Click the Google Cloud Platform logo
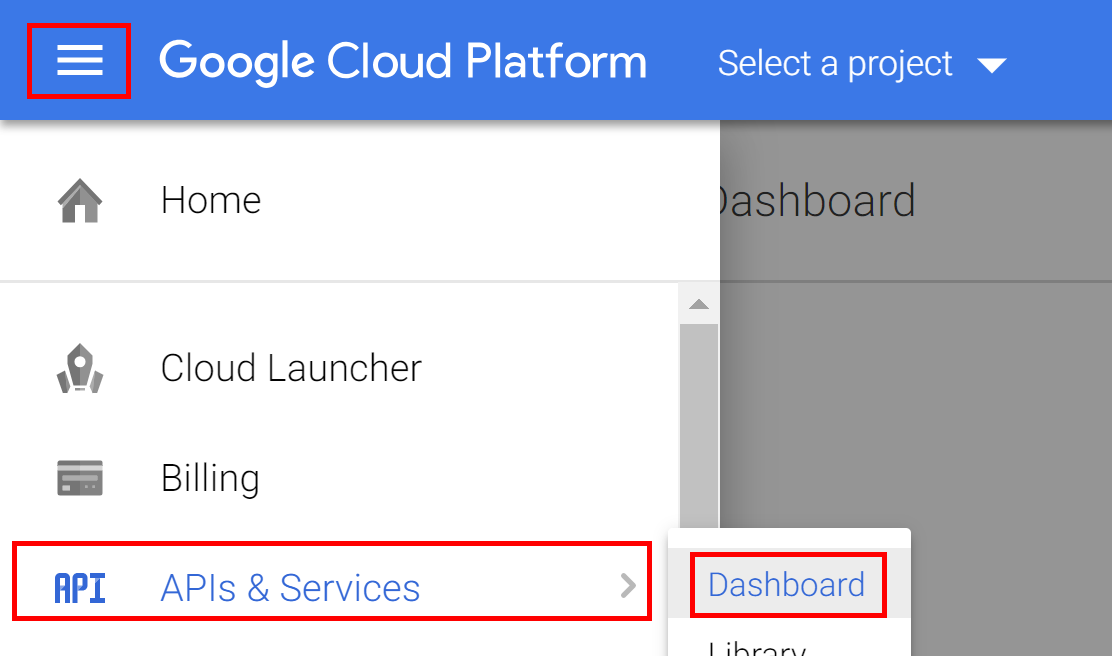Viewport: 1112px width, 656px height. coord(402,61)
